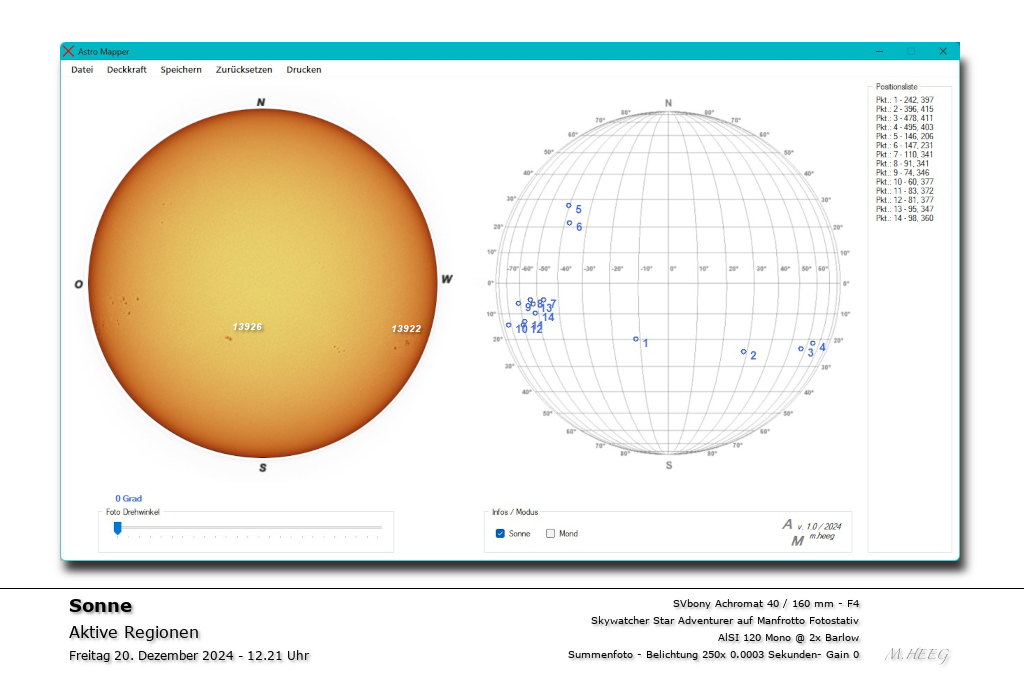Open the Deckkraft menu
The height and width of the screenshot is (674, 1024).
click(x=126, y=69)
